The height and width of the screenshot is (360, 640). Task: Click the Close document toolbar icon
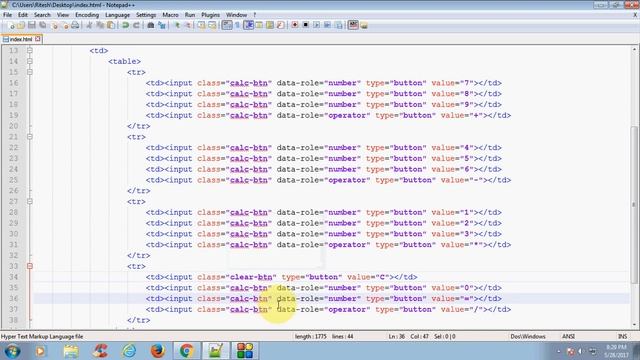[55, 25]
